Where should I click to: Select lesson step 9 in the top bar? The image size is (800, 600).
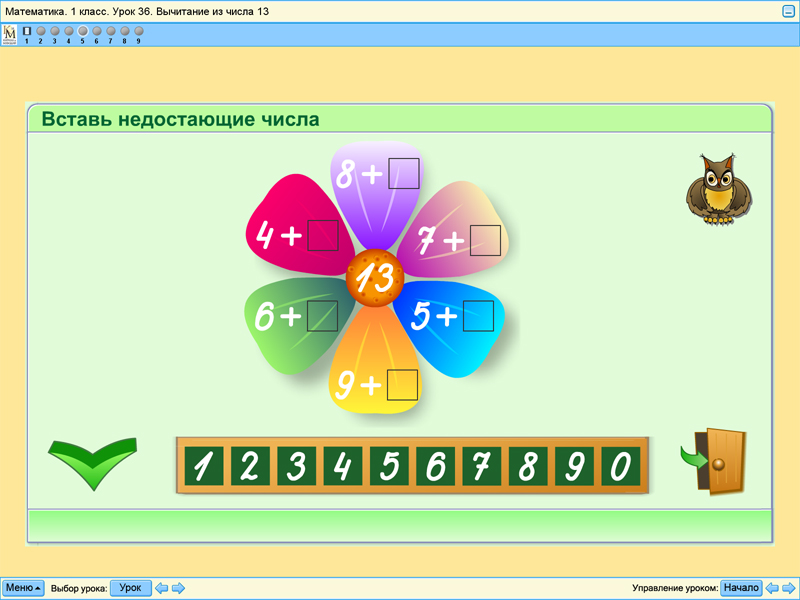coord(138,31)
